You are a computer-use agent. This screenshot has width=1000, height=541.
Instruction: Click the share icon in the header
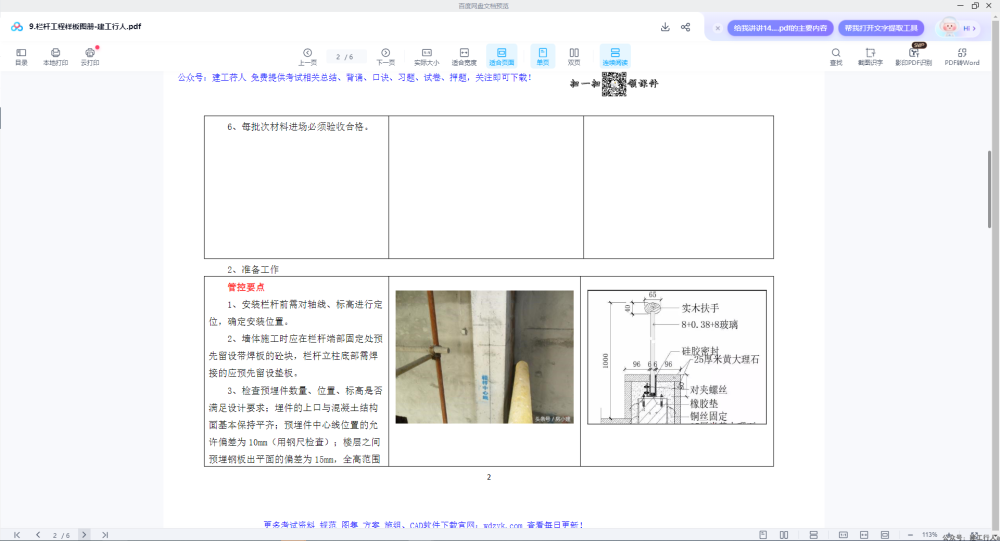pos(686,27)
